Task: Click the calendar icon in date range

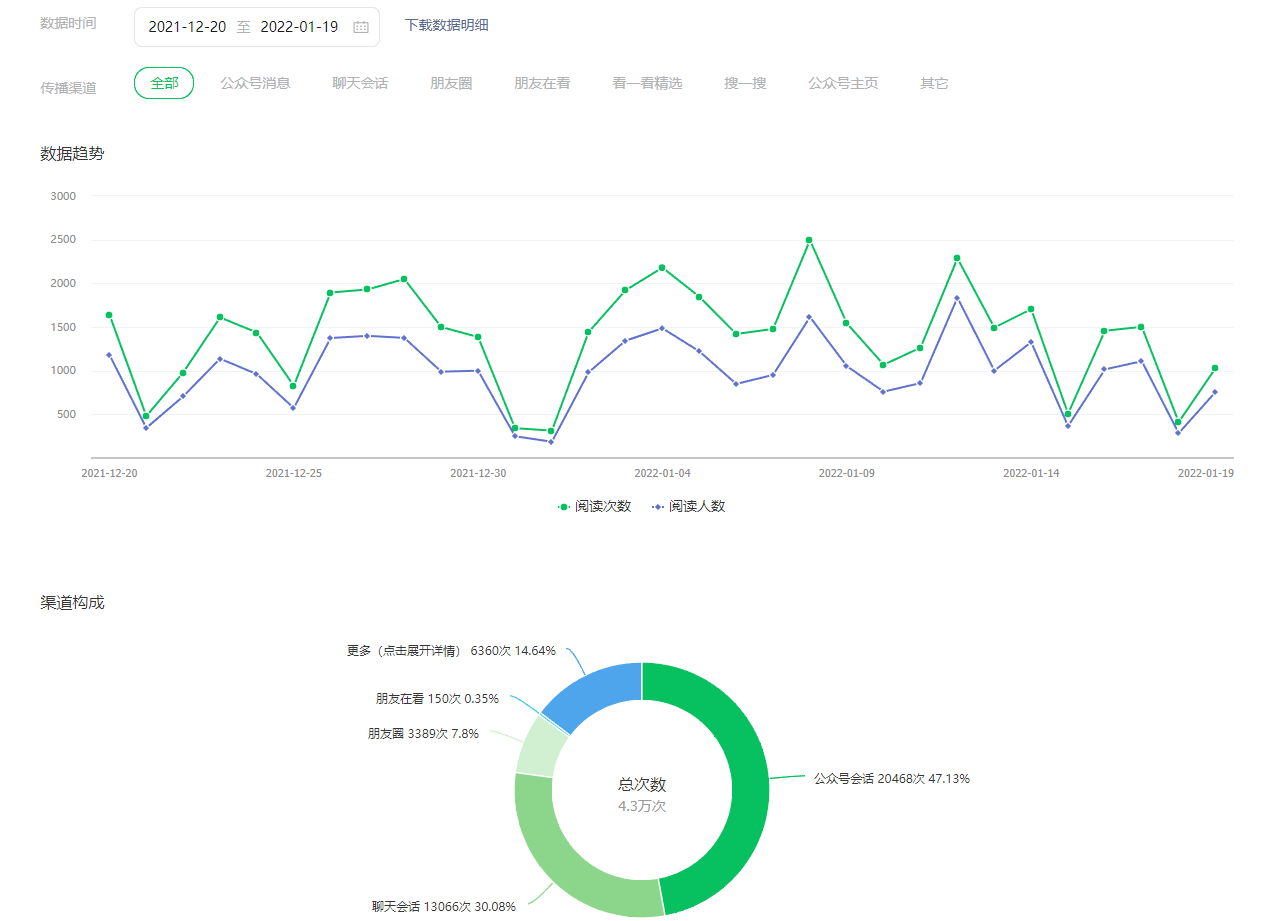Action: click(361, 27)
